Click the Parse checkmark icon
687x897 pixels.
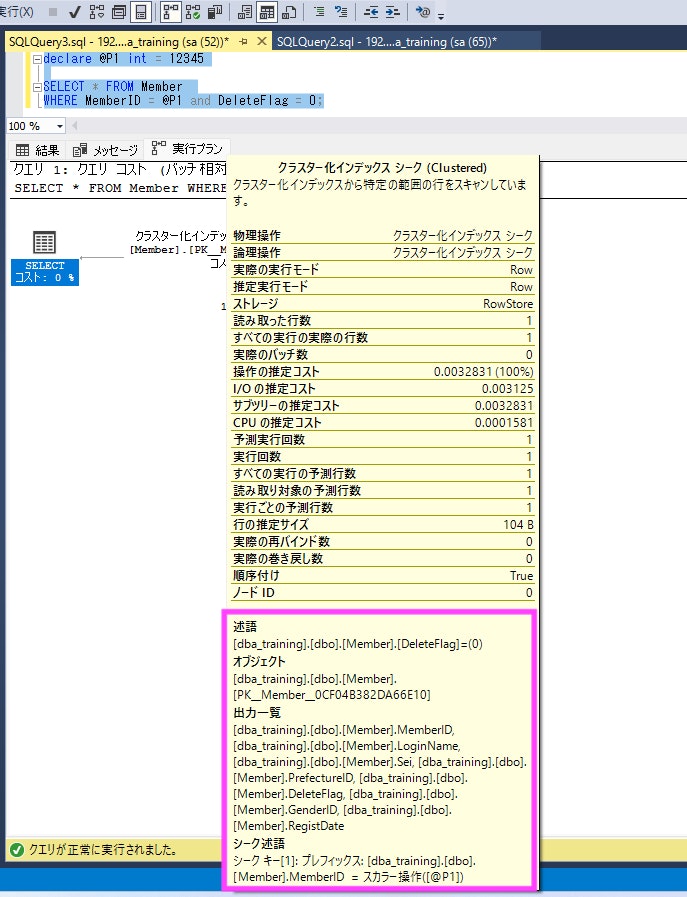click(74, 11)
